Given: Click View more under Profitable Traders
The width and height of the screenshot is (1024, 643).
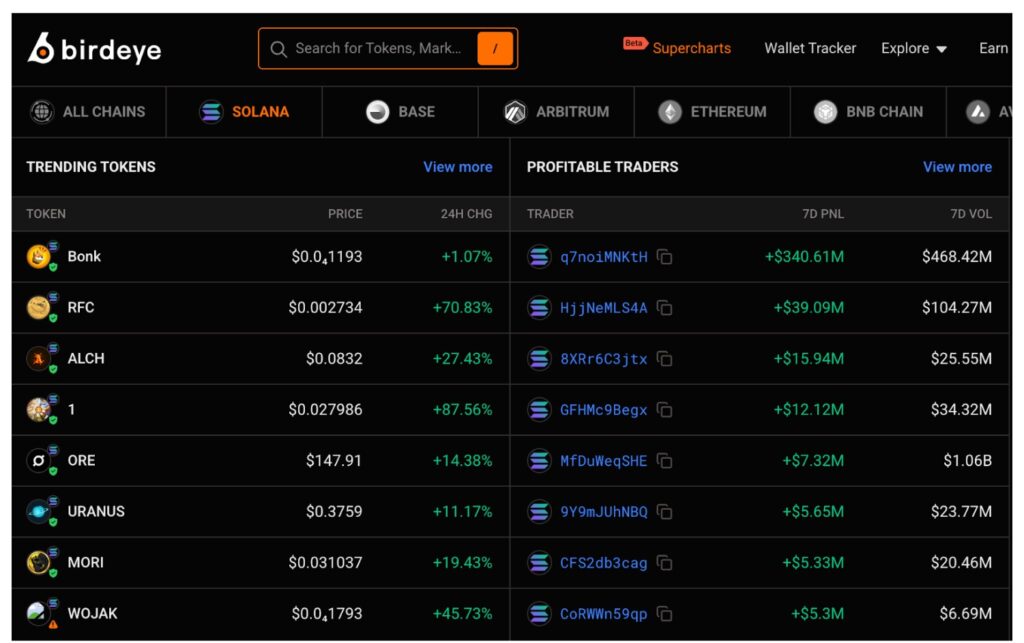Looking at the screenshot, I should [957, 167].
